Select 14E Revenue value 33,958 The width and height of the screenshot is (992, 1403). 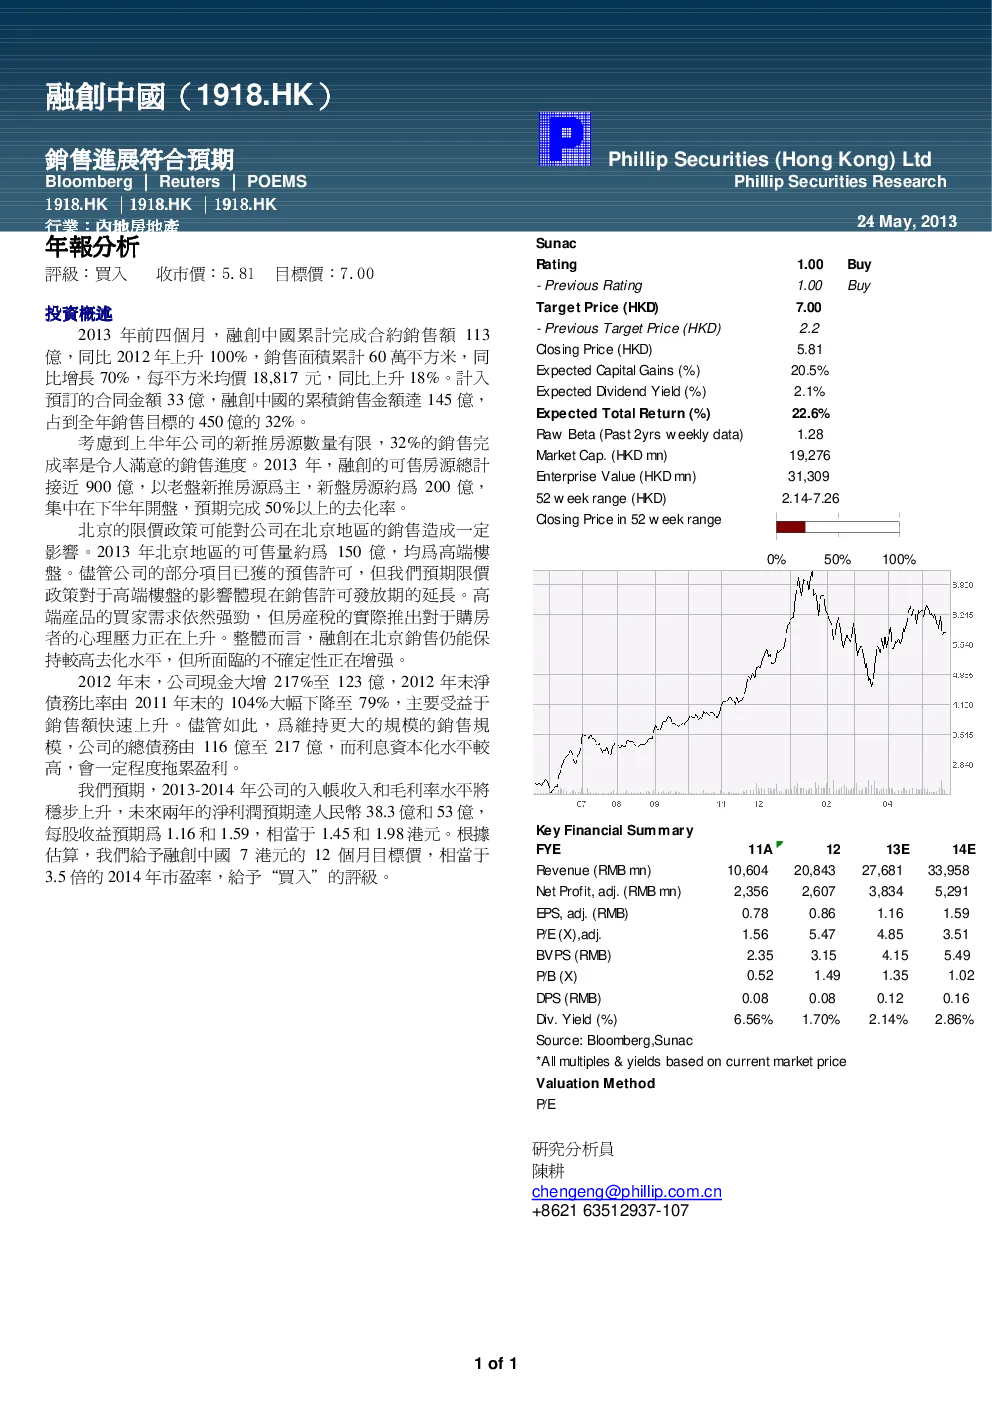949,870
